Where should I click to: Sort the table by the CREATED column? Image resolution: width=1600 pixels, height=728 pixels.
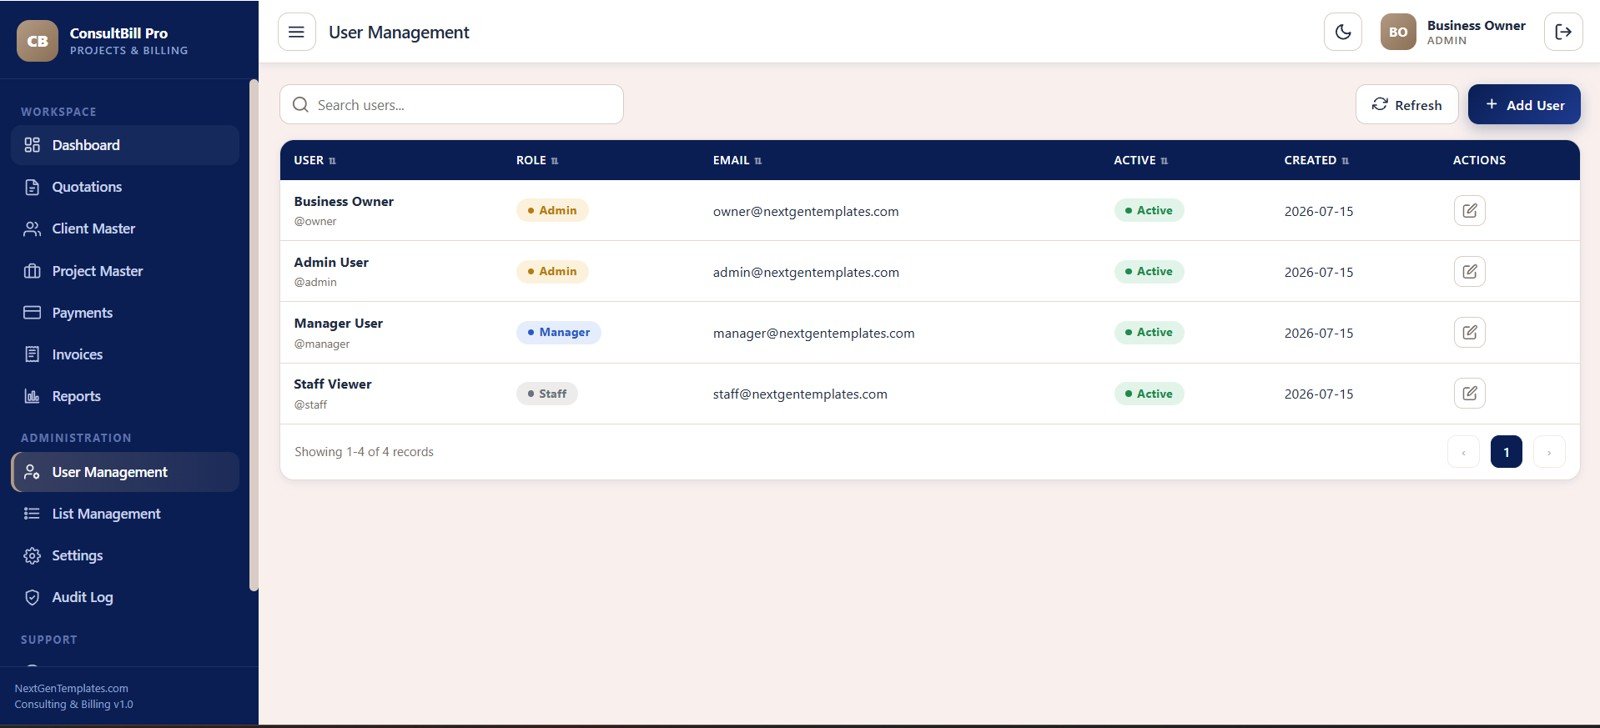[1317, 160]
